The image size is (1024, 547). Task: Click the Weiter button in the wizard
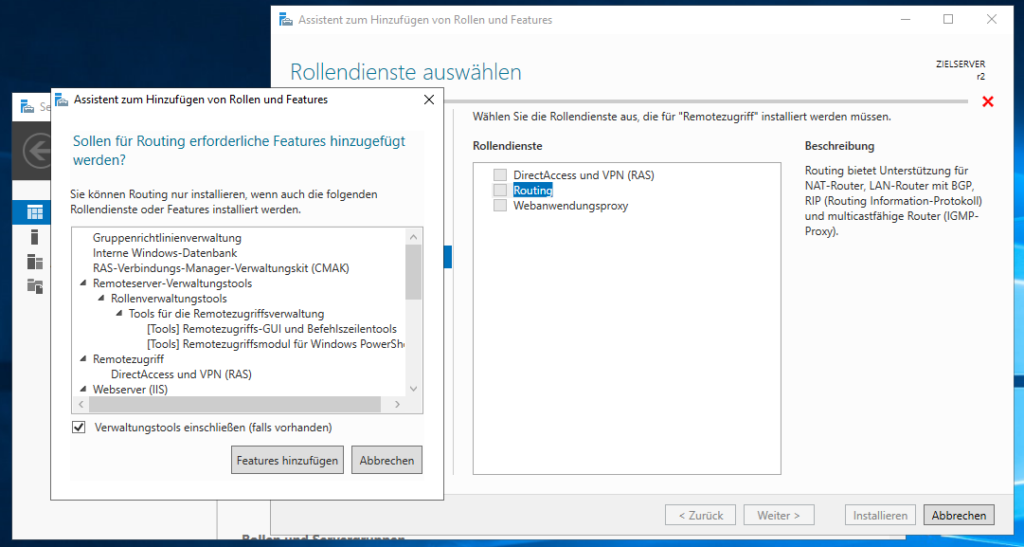point(778,515)
